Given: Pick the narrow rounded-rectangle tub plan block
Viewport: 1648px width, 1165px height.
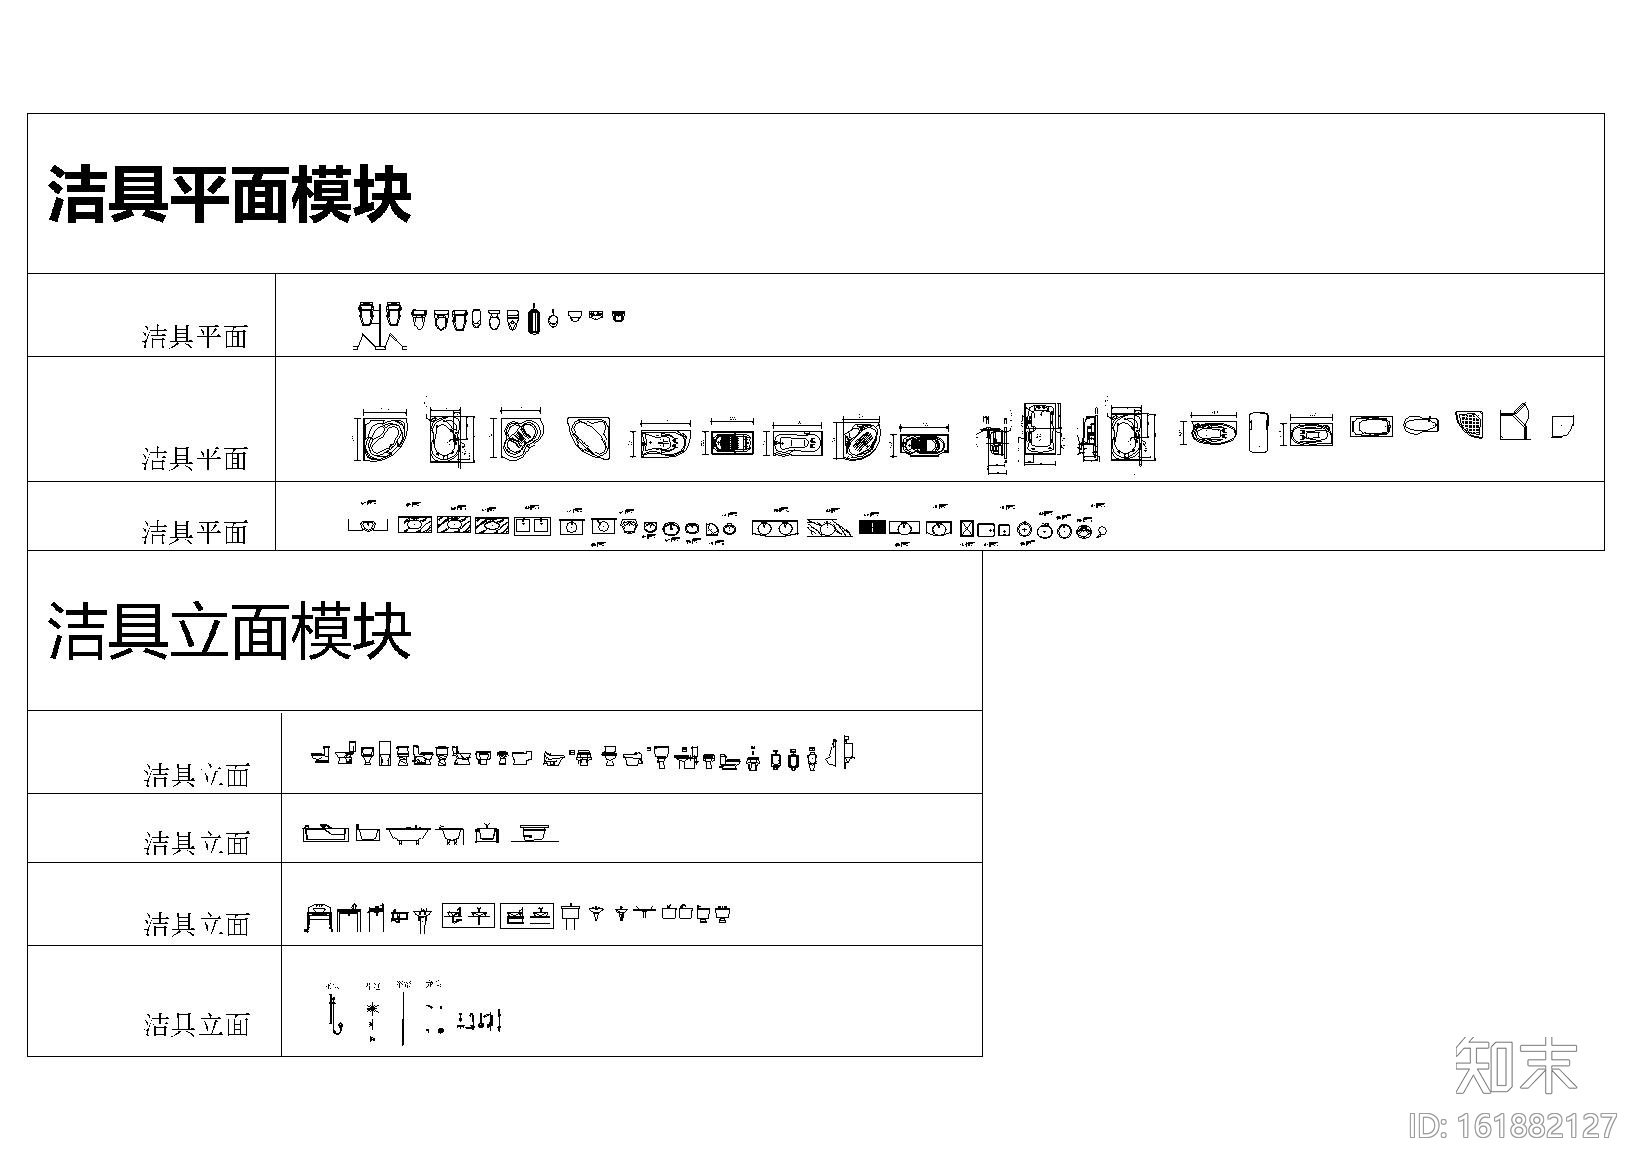Looking at the screenshot, I should click(1259, 432).
